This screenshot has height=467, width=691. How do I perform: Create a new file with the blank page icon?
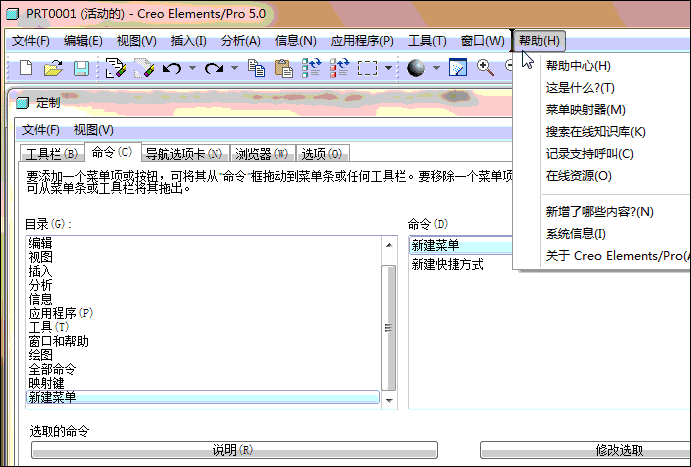click(x=26, y=68)
